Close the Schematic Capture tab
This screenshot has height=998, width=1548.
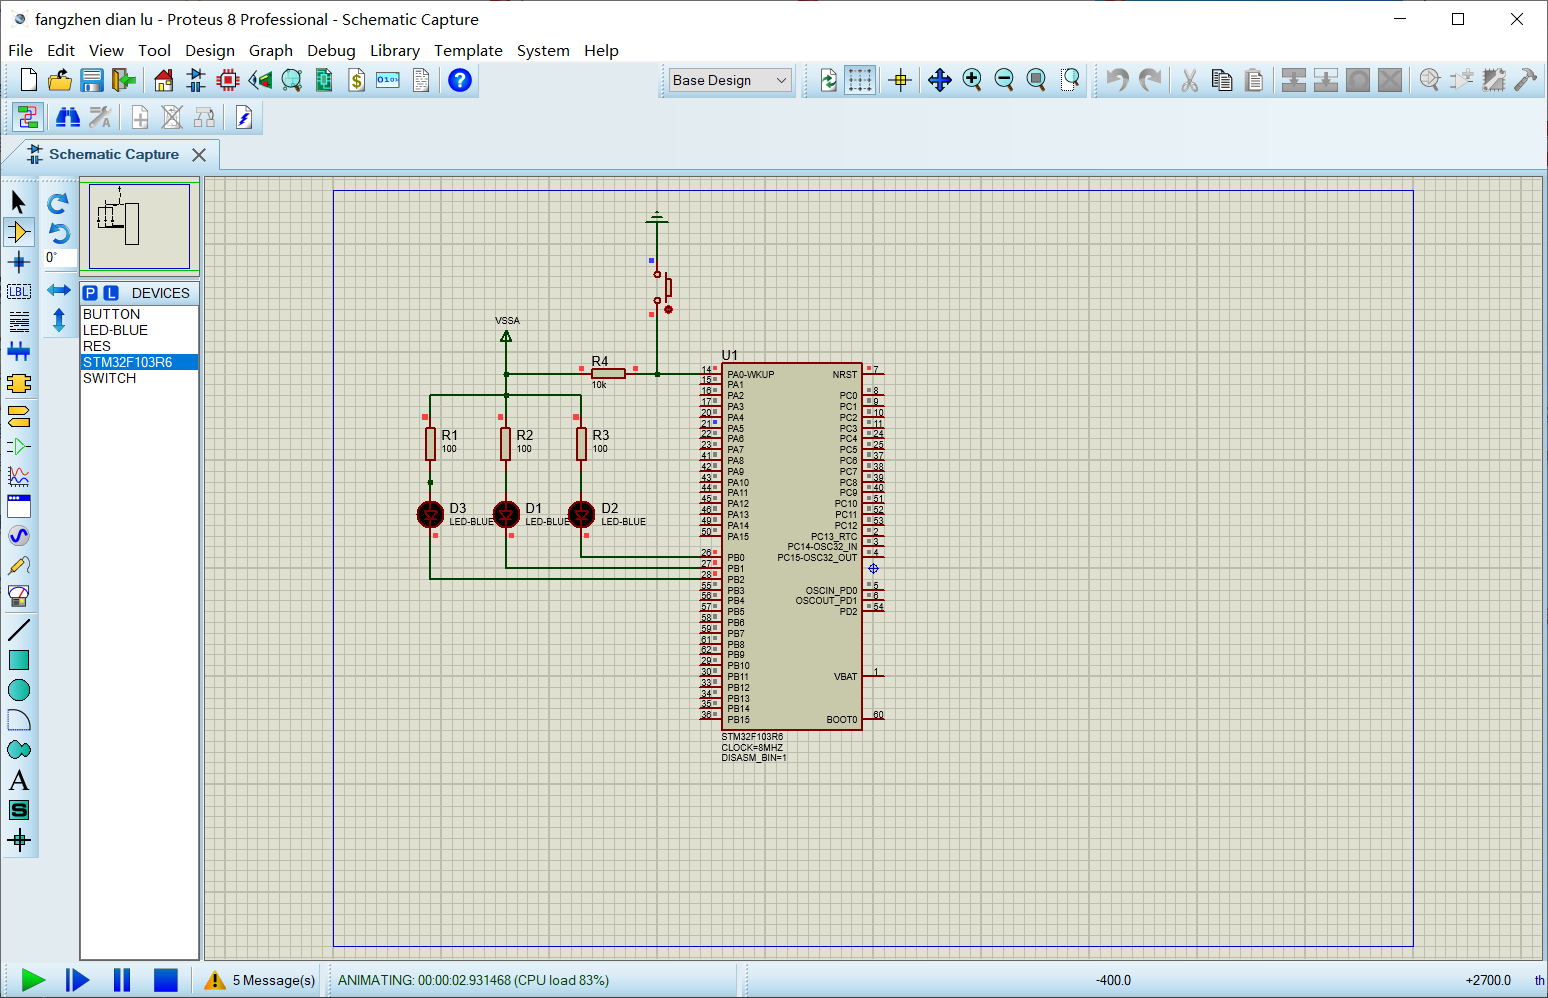(199, 155)
